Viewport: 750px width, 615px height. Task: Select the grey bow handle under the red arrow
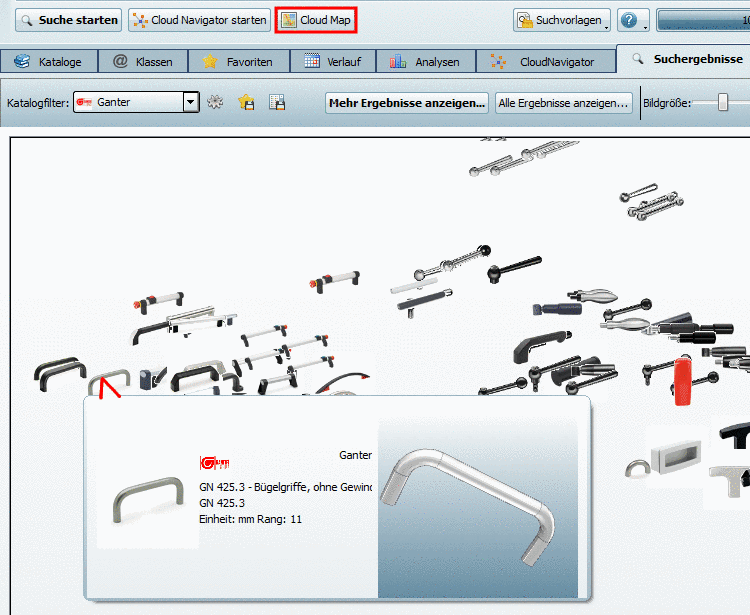point(109,381)
